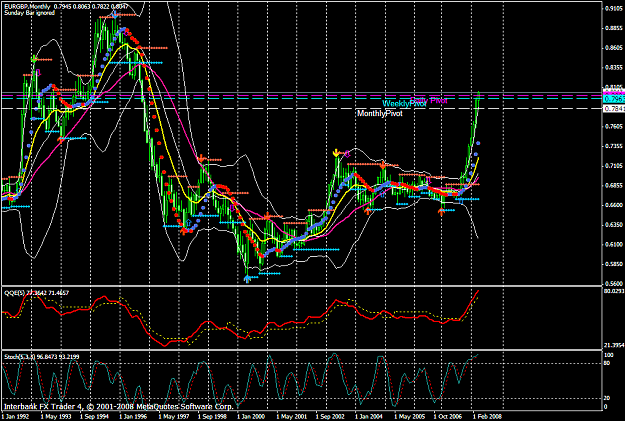Screen dimensions: 625x421
Task: Click the '1 May 2001' date label
Action: (x=291, y=417)
